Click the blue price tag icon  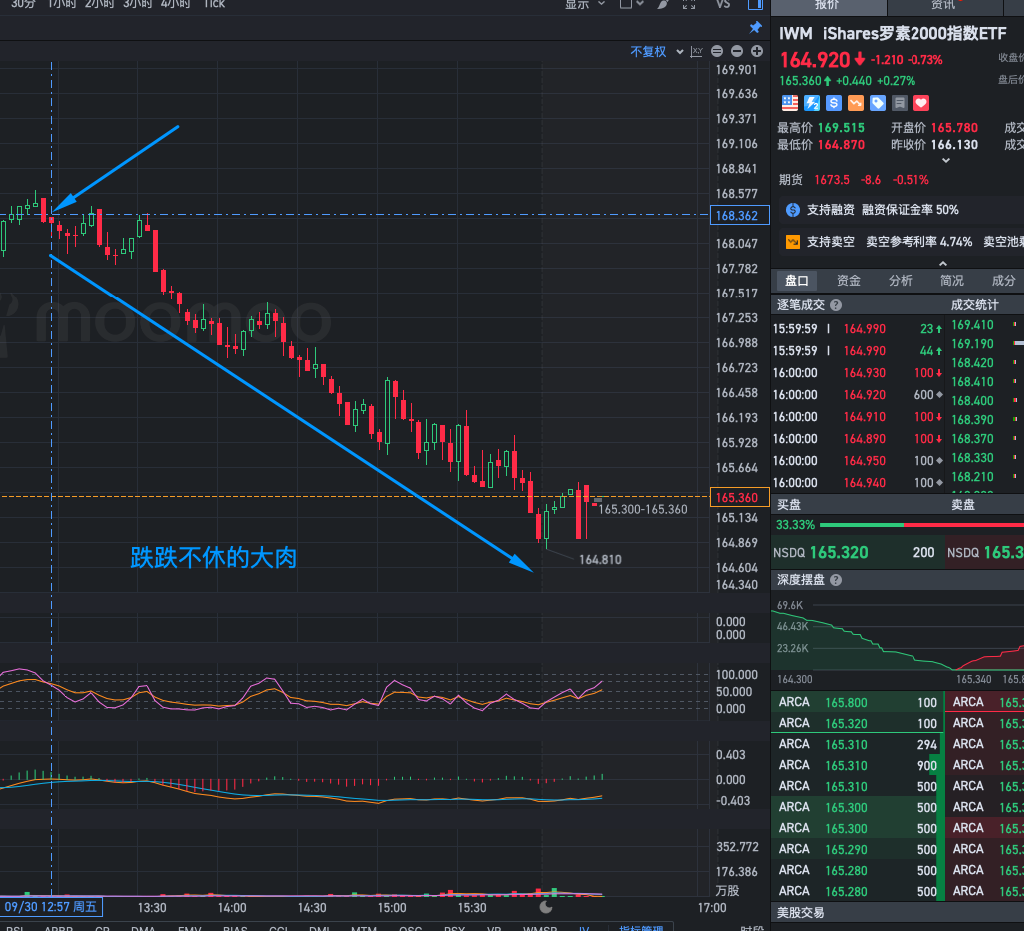[878, 103]
